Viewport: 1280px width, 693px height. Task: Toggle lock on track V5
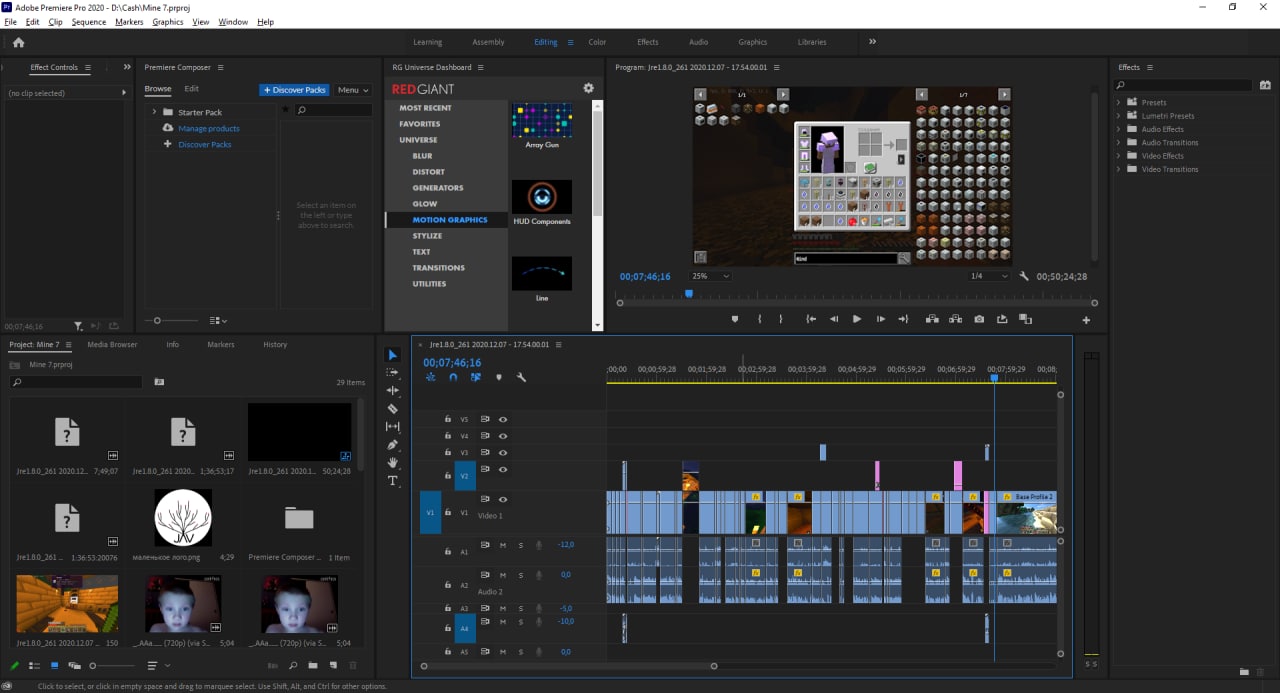coord(448,420)
